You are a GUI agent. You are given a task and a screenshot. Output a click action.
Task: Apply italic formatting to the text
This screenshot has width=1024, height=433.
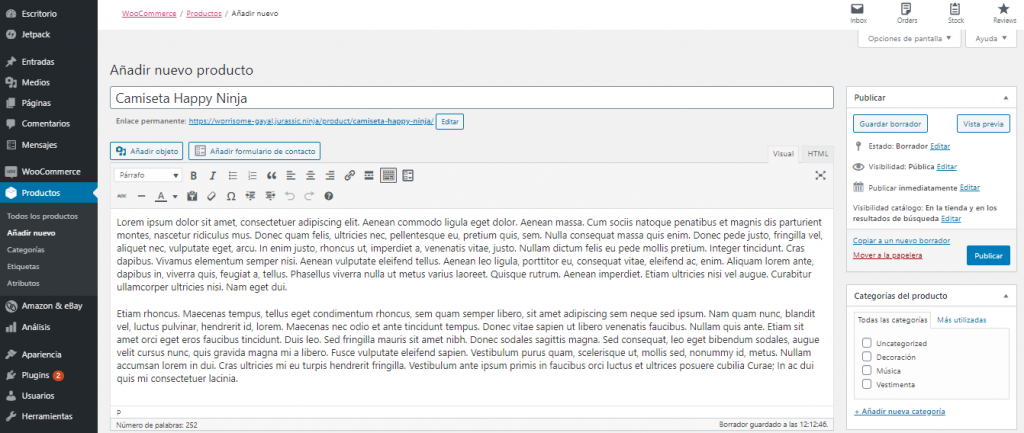[x=212, y=175]
